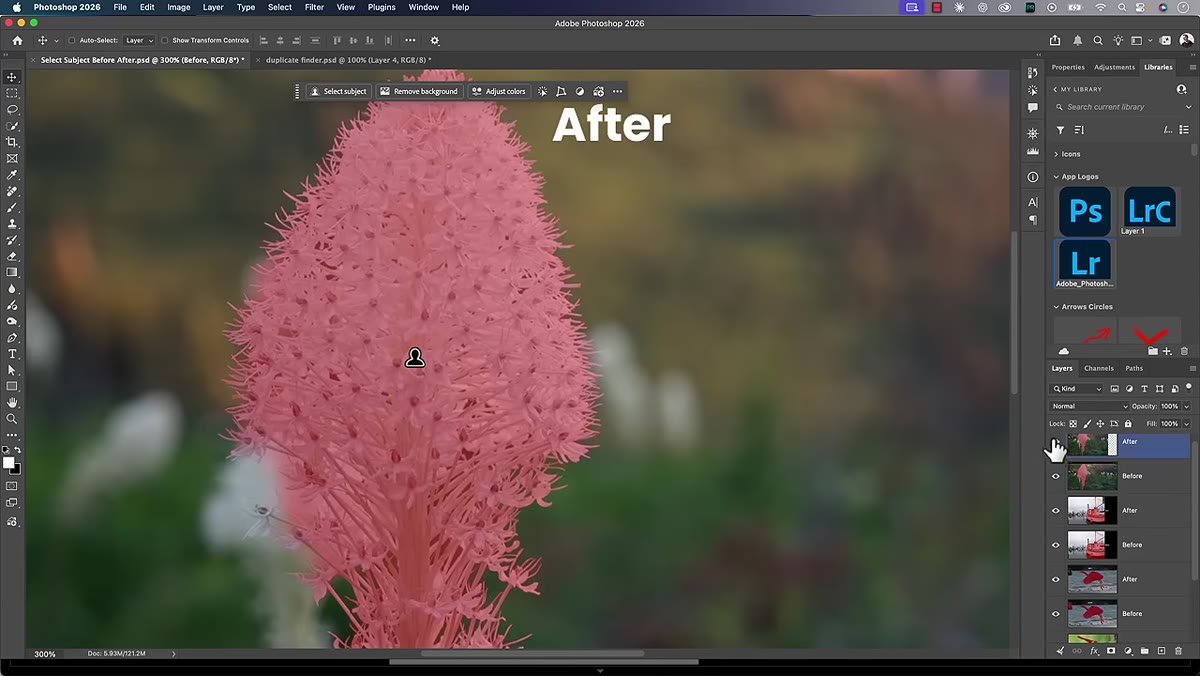This screenshot has height=676, width=1200.
Task: Select the LrC Layer 1 library thumbnail
Action: (x=1148, y=211)
